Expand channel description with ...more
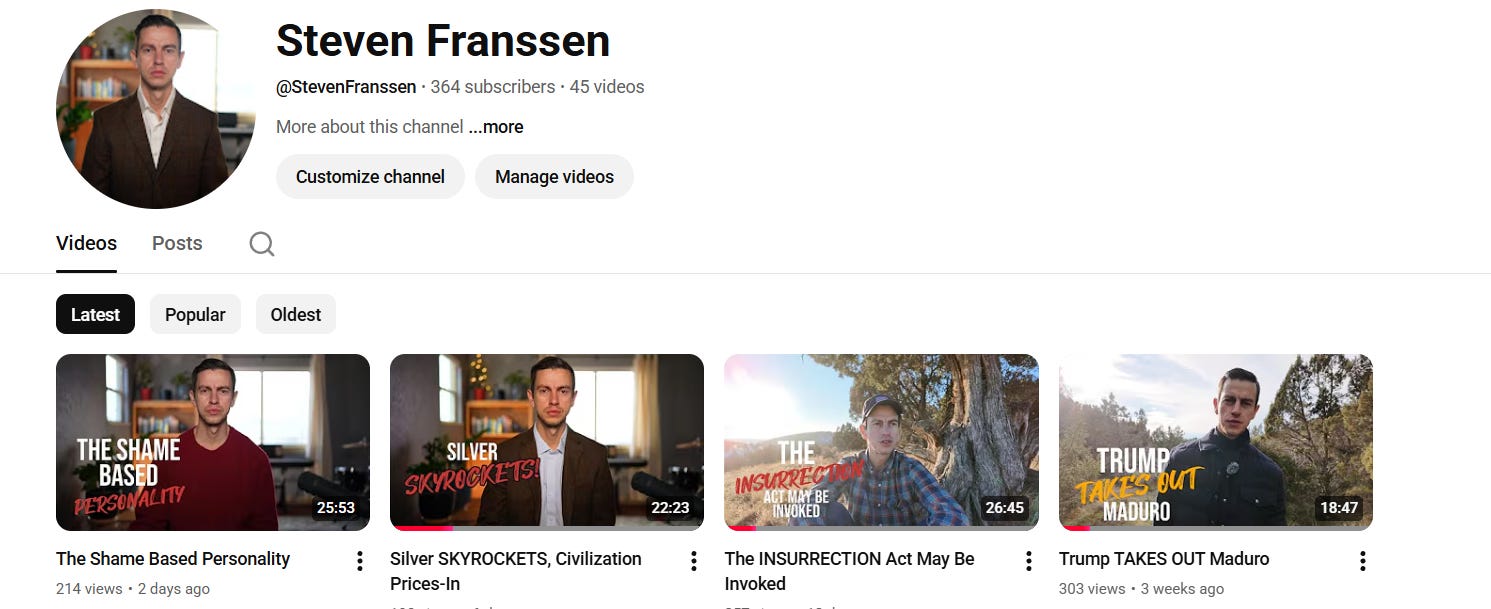The image size is (1491, 609). coord(496,127)
